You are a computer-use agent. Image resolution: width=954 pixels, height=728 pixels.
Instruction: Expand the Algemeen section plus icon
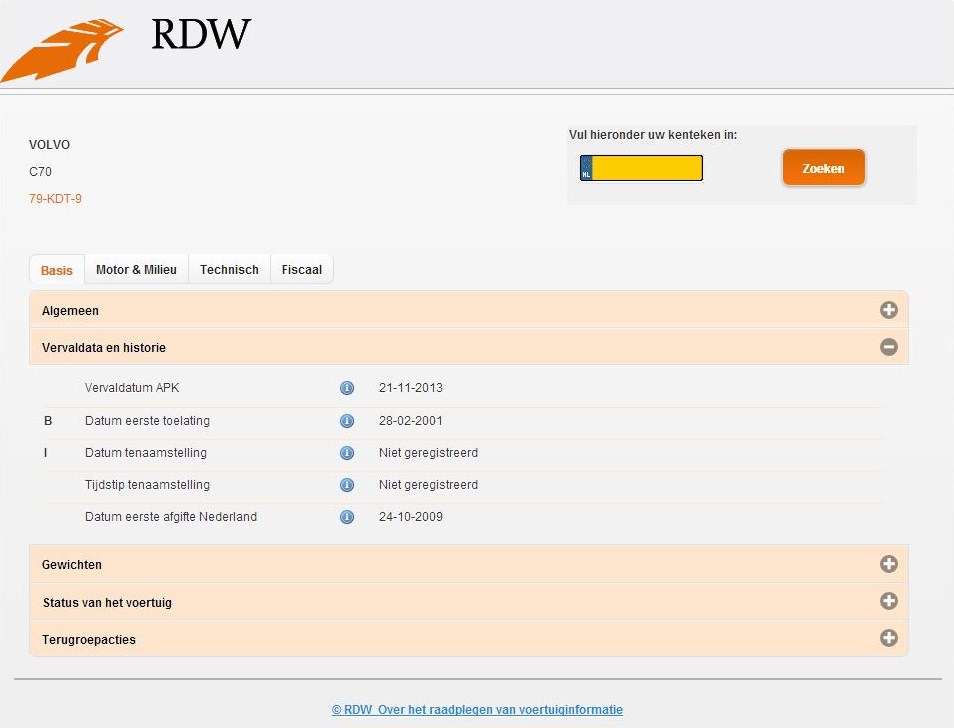pyautogui.click(x=888, y=310)
